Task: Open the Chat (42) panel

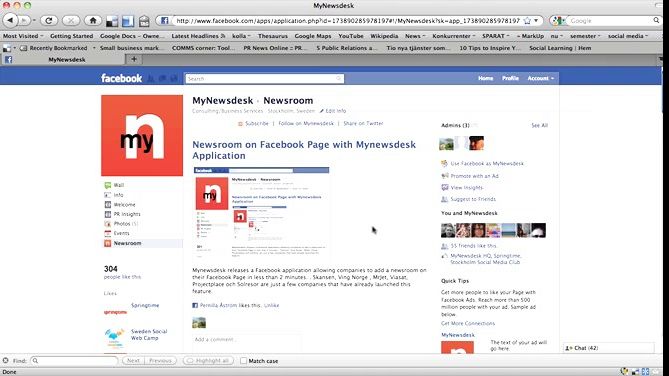Action: coord(609,348)
